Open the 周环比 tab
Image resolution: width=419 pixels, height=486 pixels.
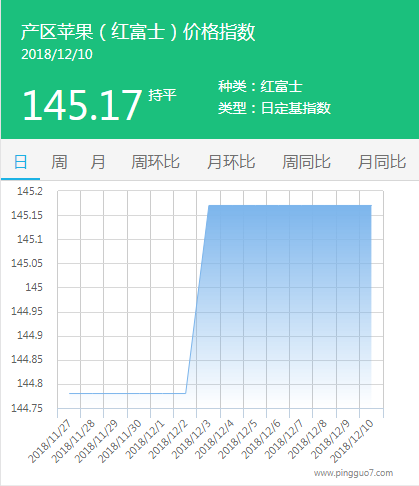click(x=155, y=162)
